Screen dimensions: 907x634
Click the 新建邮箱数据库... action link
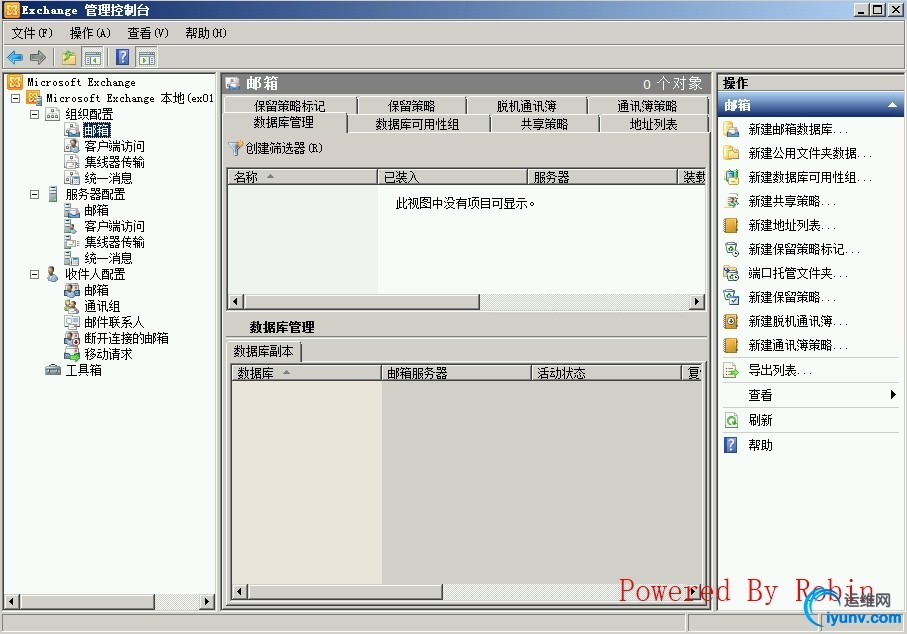tap(798, 129)
